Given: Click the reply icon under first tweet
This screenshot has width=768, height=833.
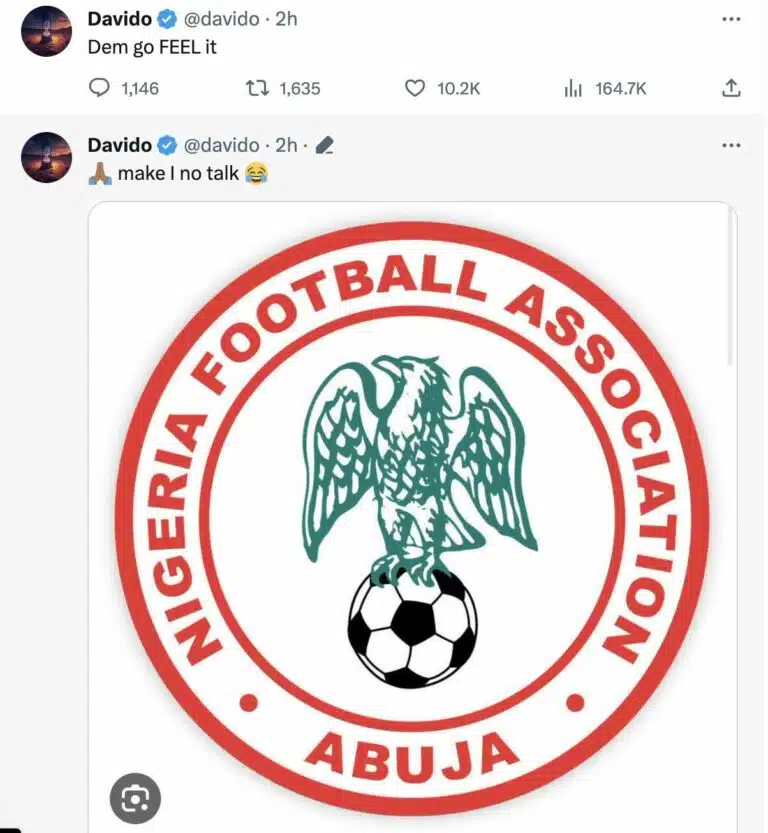Looking at the screenshot, I should point(99,89).
